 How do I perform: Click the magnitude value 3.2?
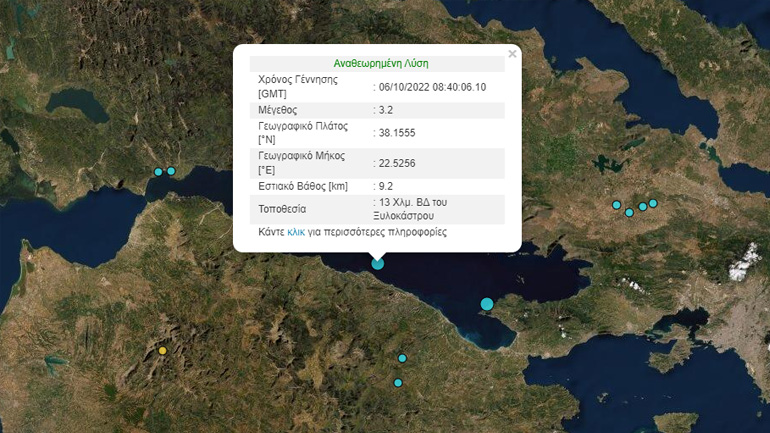(x=386, y=110)
